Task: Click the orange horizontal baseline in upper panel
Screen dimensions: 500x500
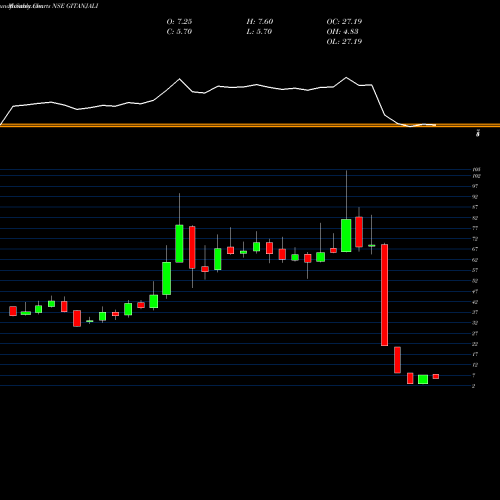Action: [x=250, y=126]
